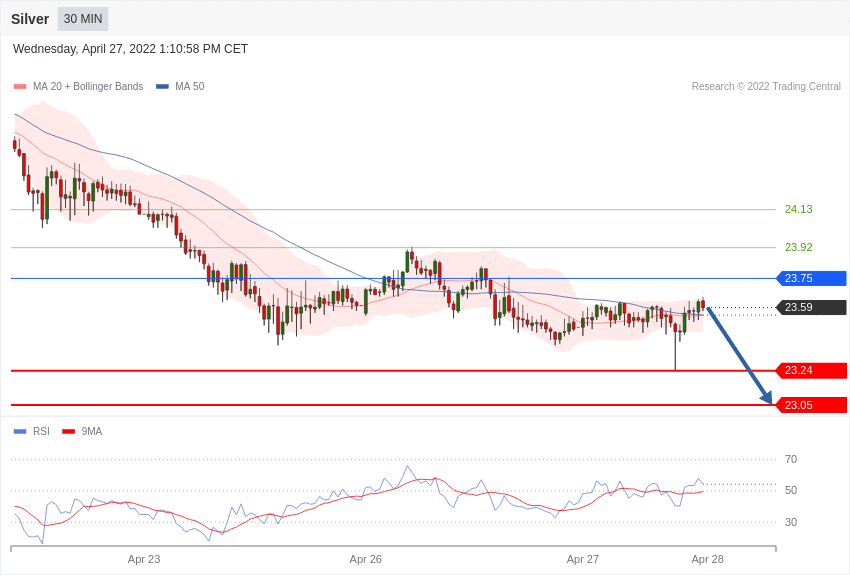850x576 pixels.
Task: Click the Apr 28 date axis label
Action: 707,559
